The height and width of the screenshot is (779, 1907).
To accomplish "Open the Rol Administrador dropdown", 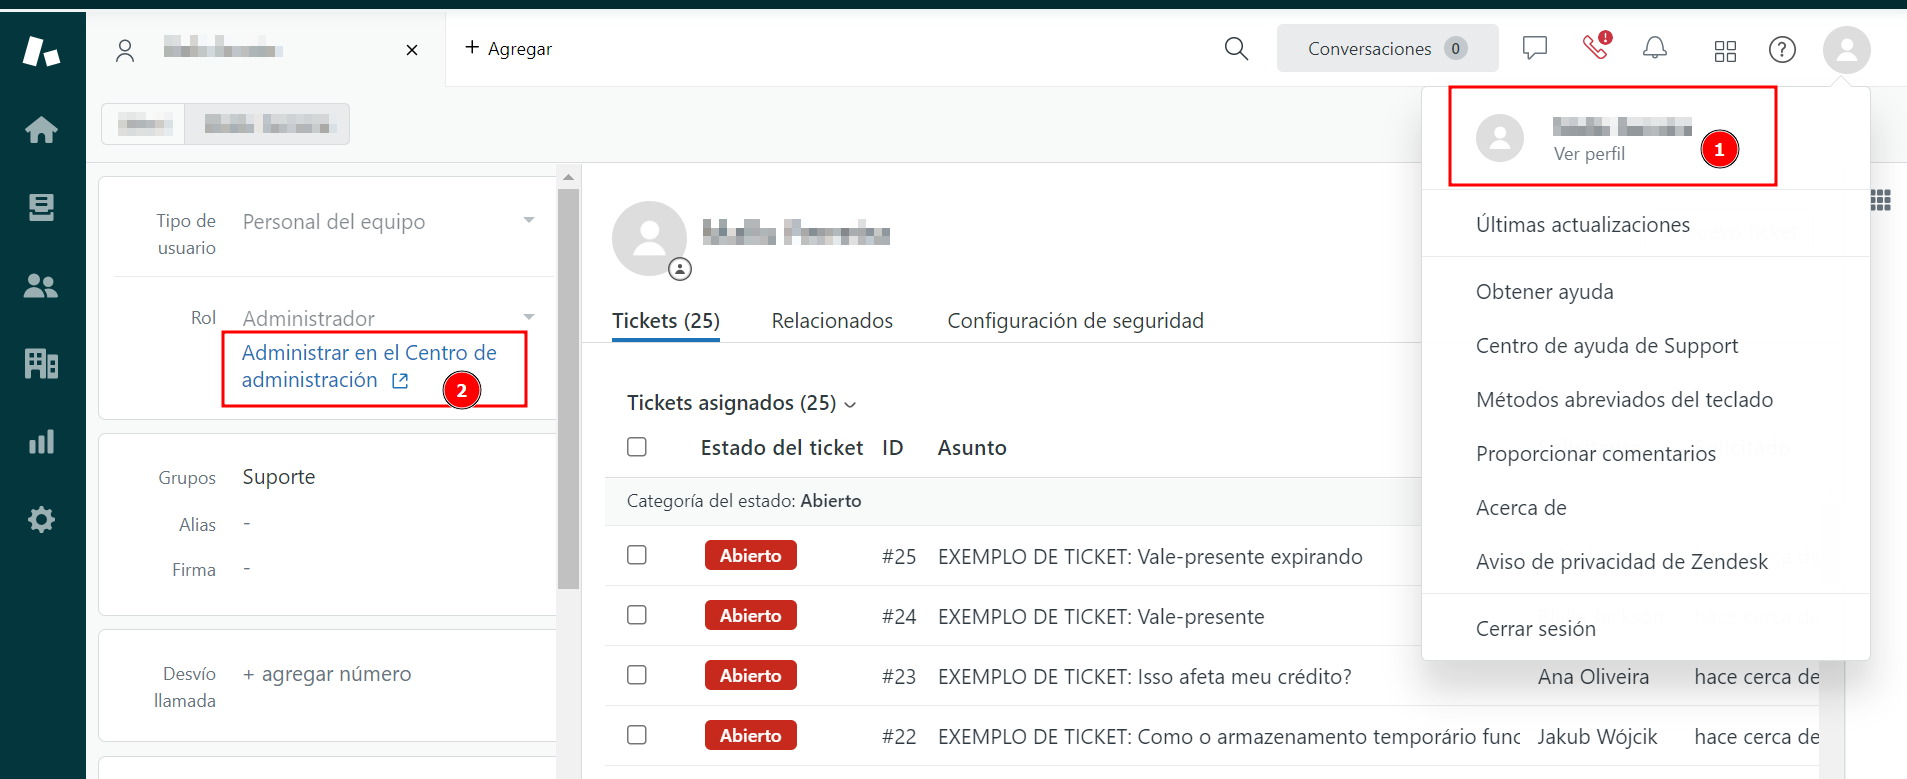I will coord(530,317).
